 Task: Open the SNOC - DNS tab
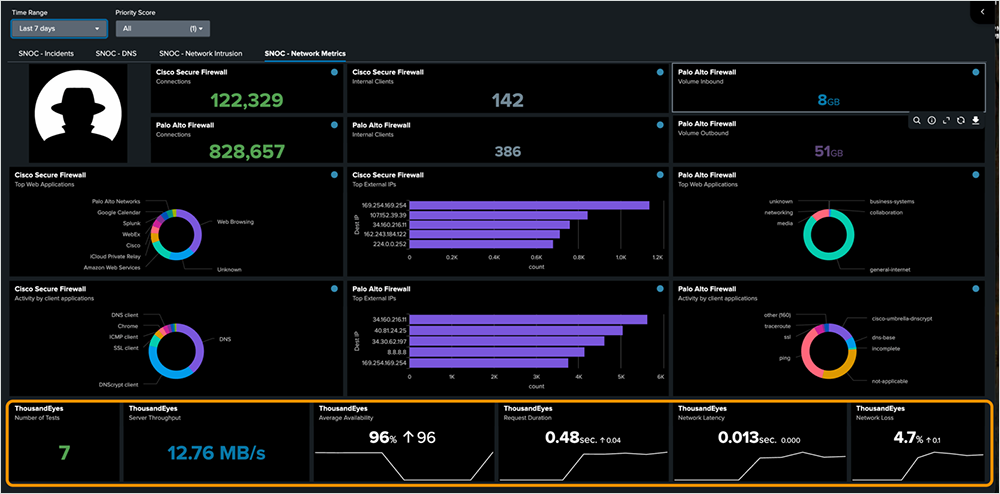click(117, 53)
